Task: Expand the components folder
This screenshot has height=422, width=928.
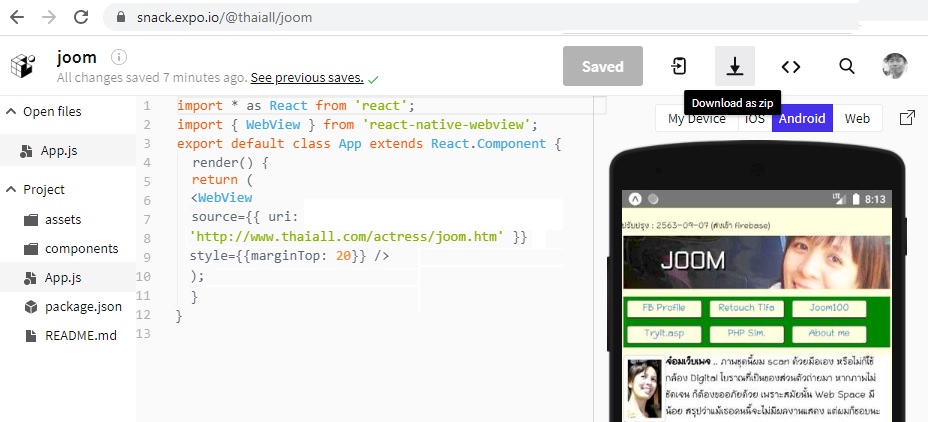Action: (80, 248)
